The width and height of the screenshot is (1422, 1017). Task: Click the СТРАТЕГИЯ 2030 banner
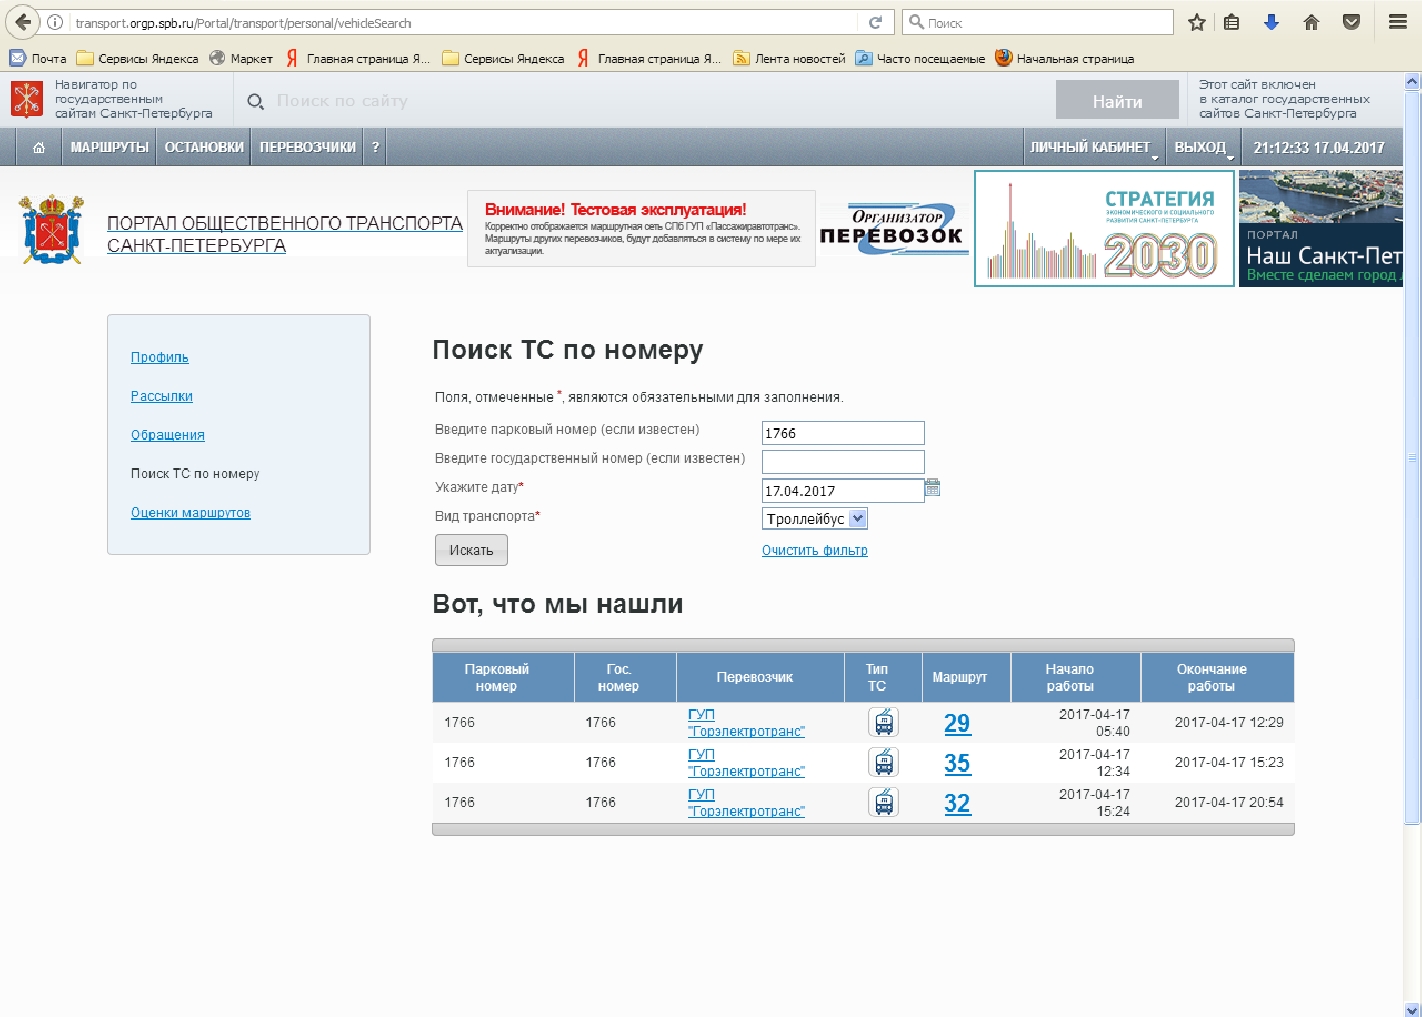click(x=1104, y=228)
